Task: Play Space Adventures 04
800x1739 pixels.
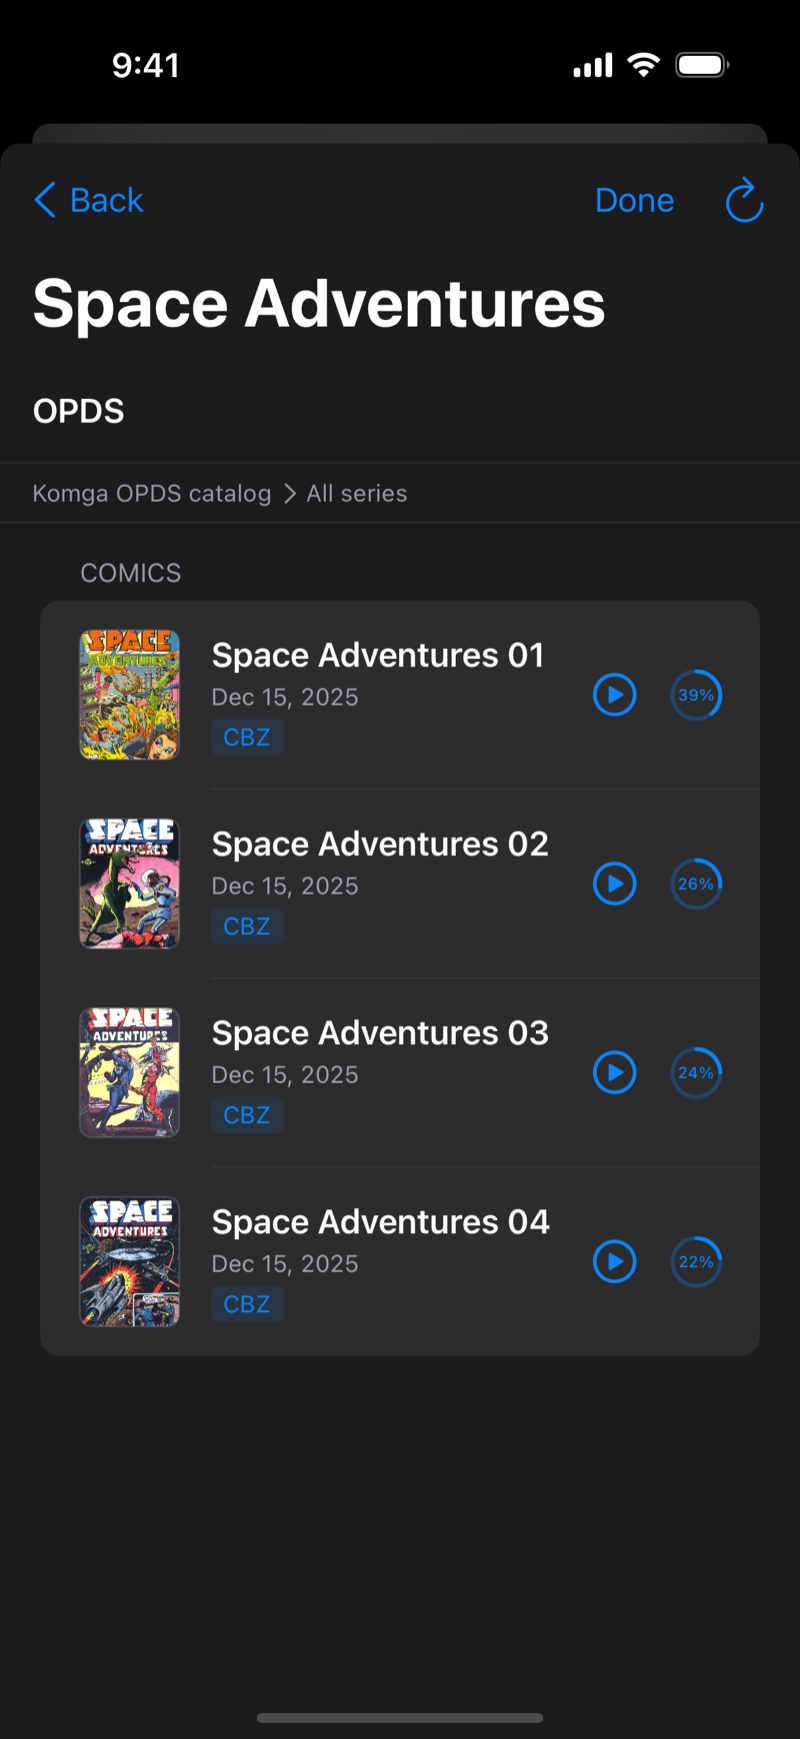Action: (x=615, y=1262)
